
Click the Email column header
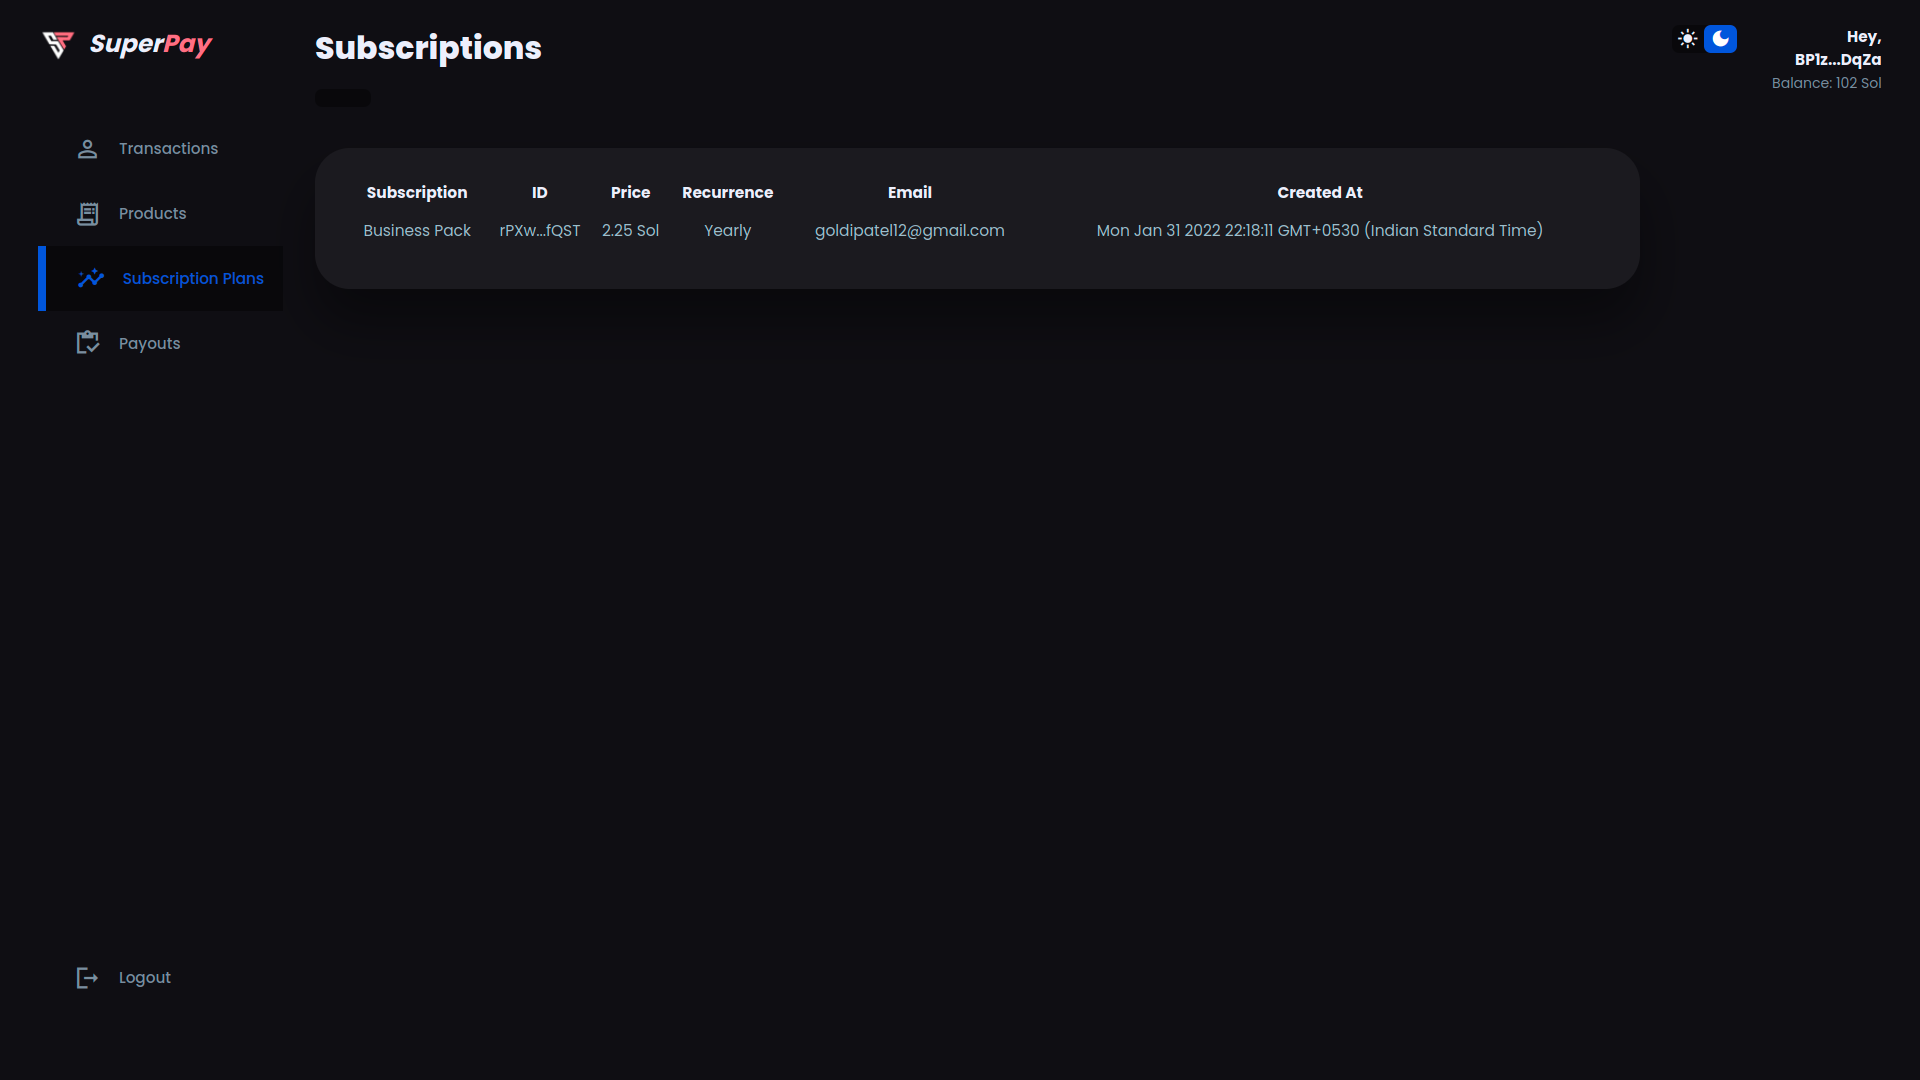coord(910,193)
